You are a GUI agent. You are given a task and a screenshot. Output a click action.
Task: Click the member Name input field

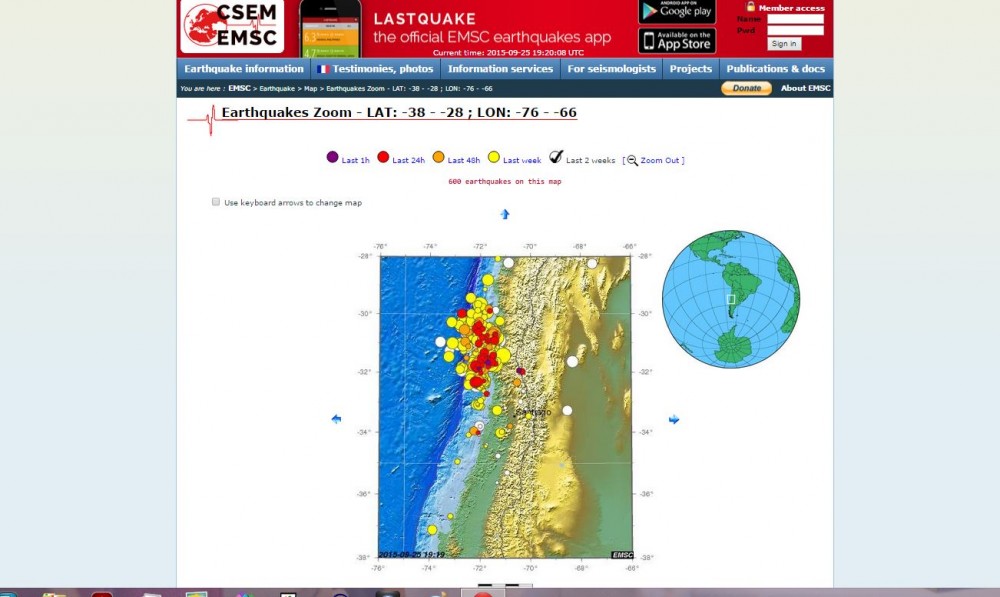point(795,19)
